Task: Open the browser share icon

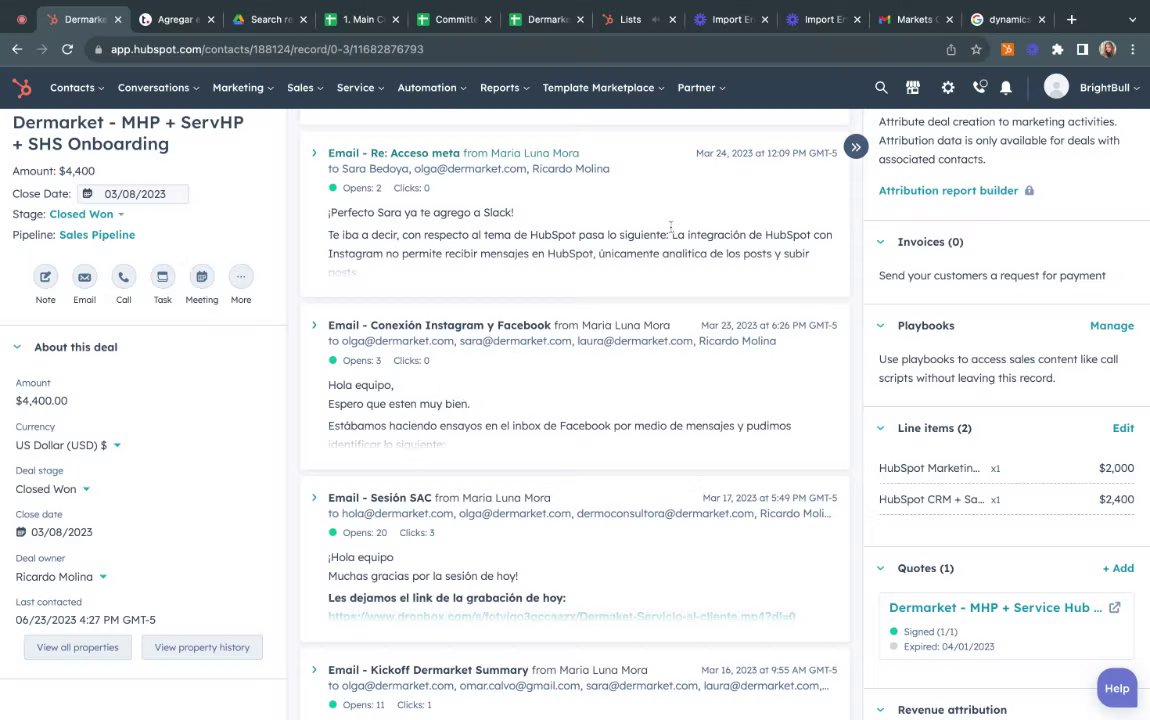Action: [x=951, y=49]
